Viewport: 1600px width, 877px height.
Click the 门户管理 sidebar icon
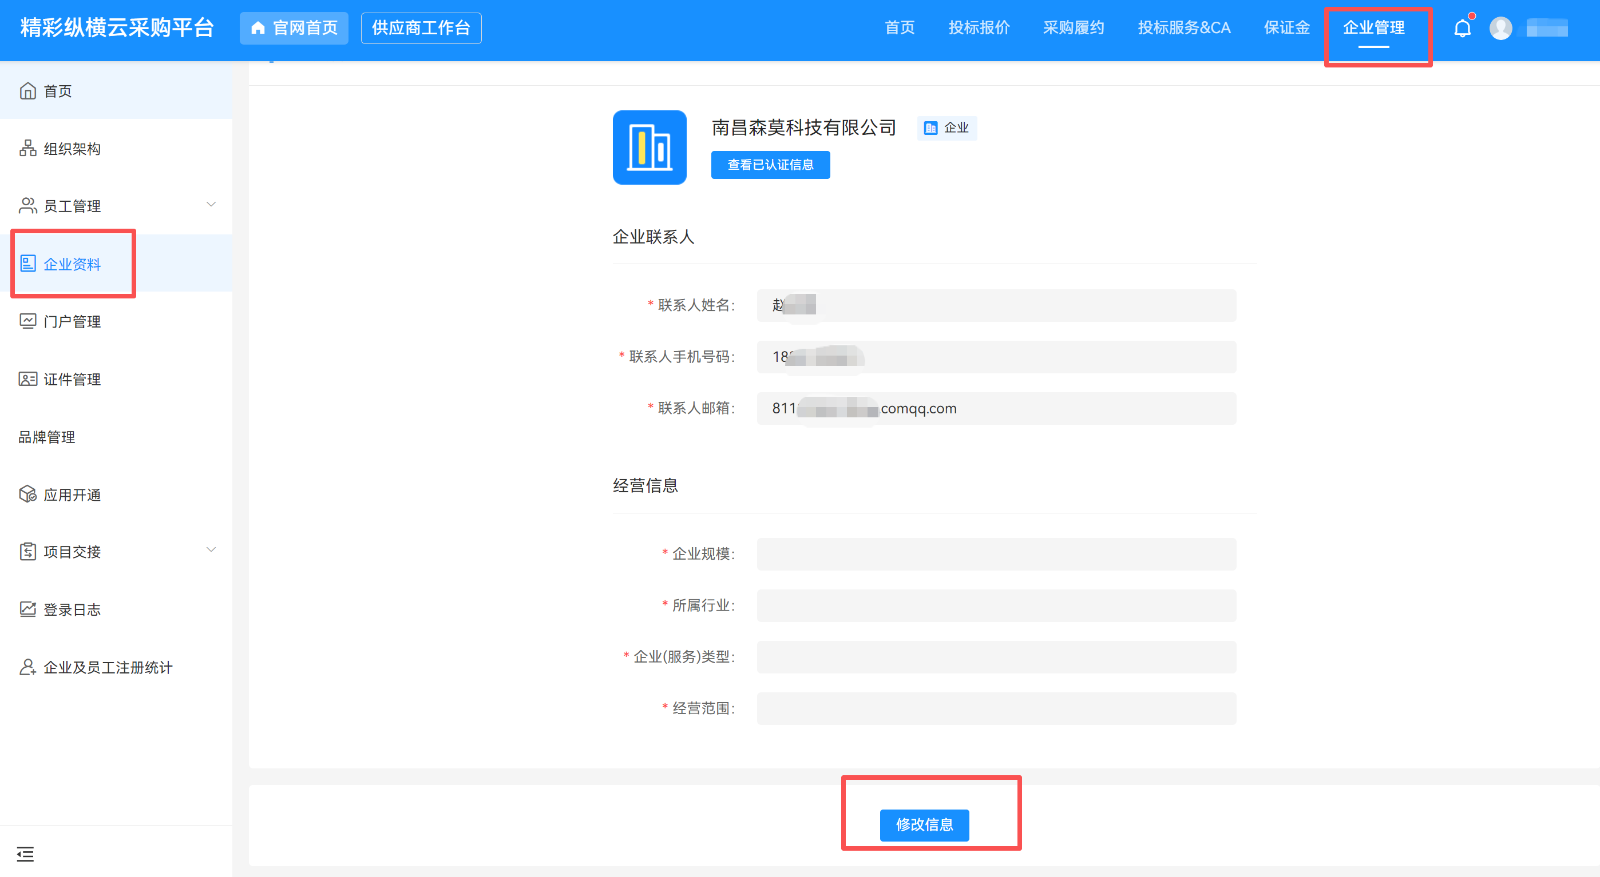pyautogui.click(x=28, y=321)
